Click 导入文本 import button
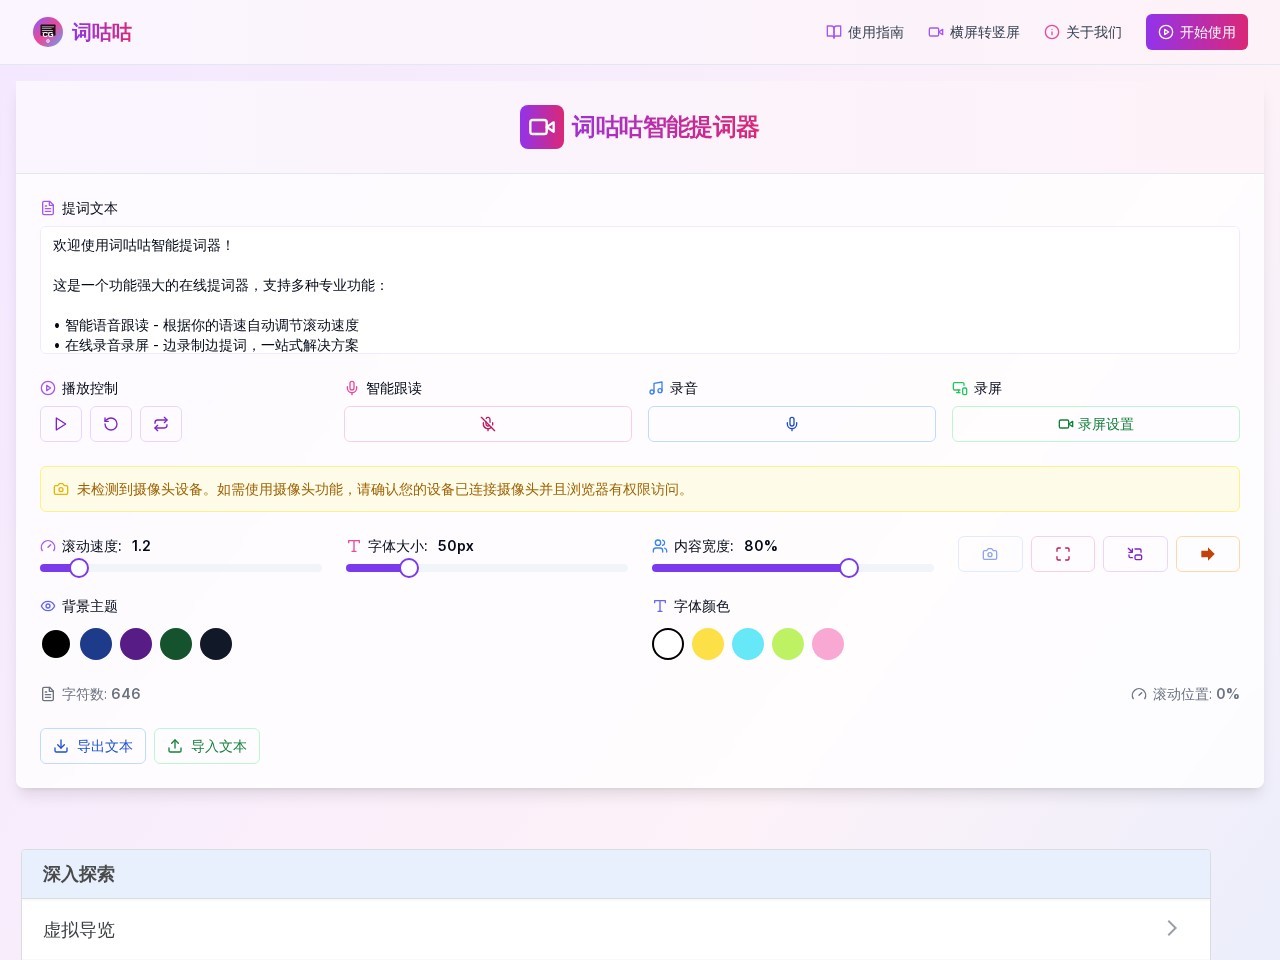1280x960 pixels. click(207, 746)
